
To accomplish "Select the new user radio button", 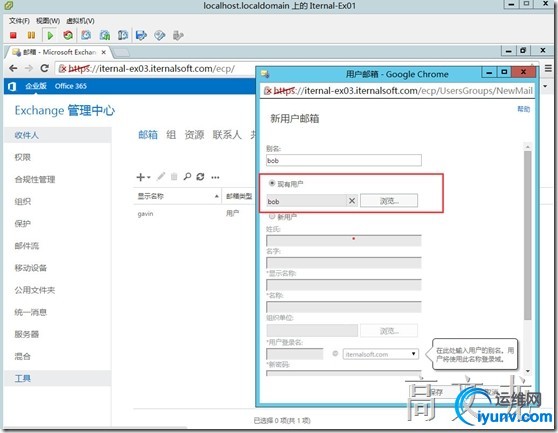I will coord(272,216).
